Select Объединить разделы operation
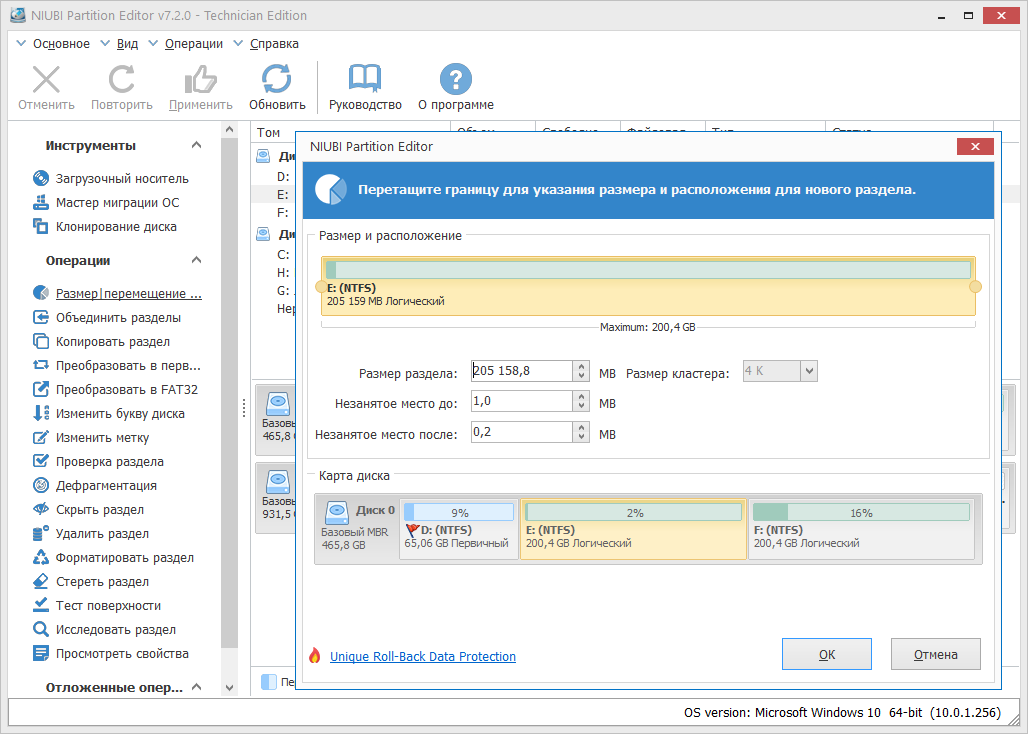 click(118, 318)
